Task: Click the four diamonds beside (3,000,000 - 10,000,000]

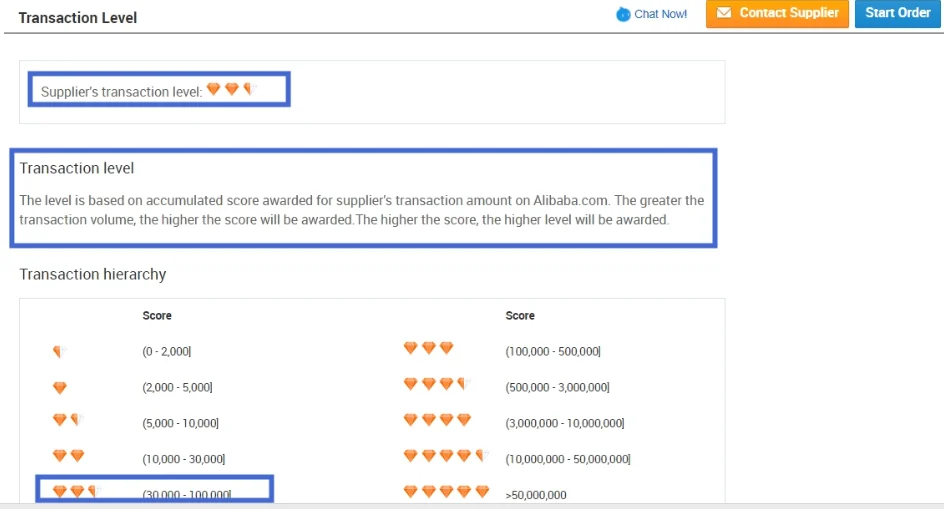Action: pos(437,420)
